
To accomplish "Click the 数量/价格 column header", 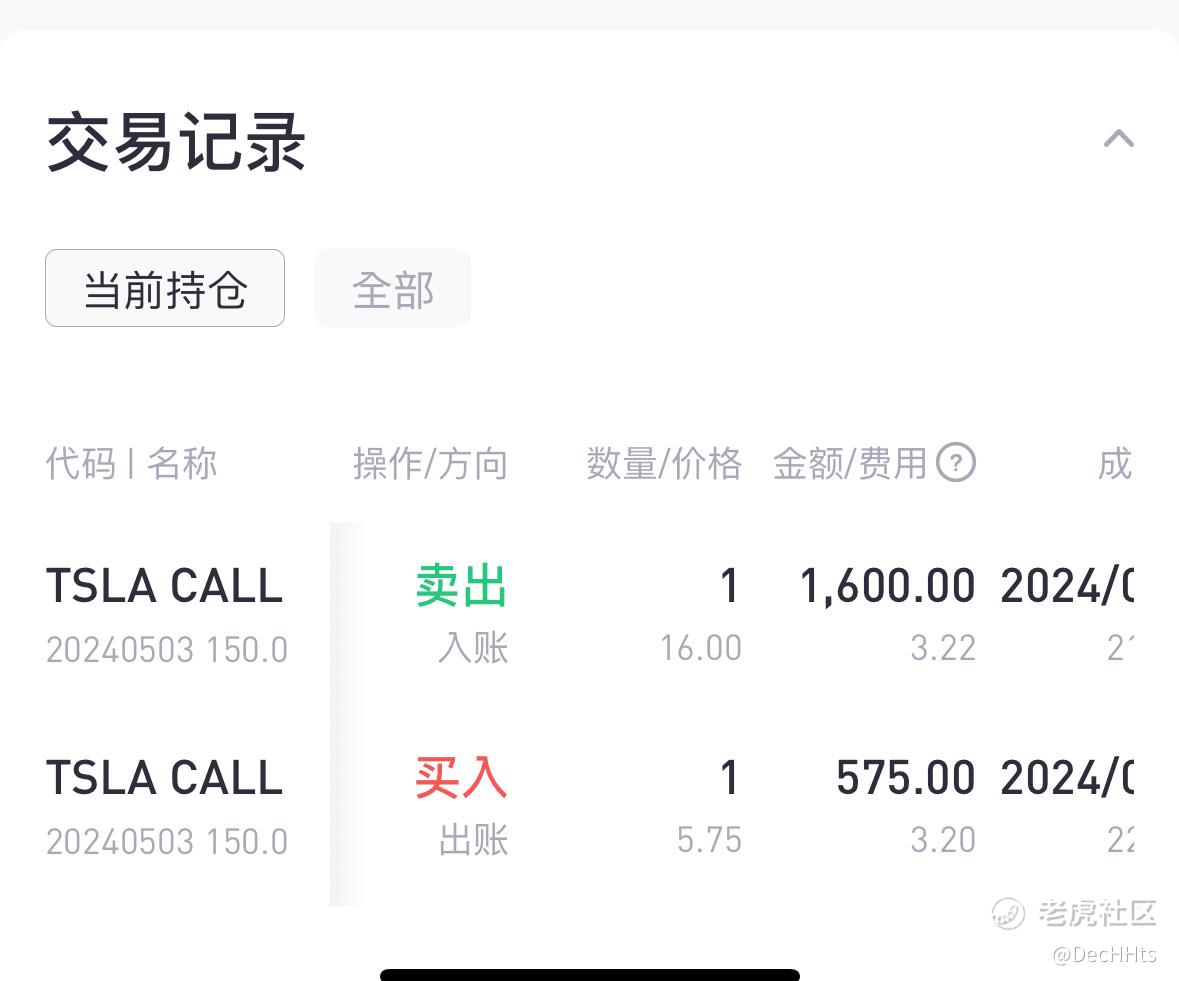I will 664,463.
